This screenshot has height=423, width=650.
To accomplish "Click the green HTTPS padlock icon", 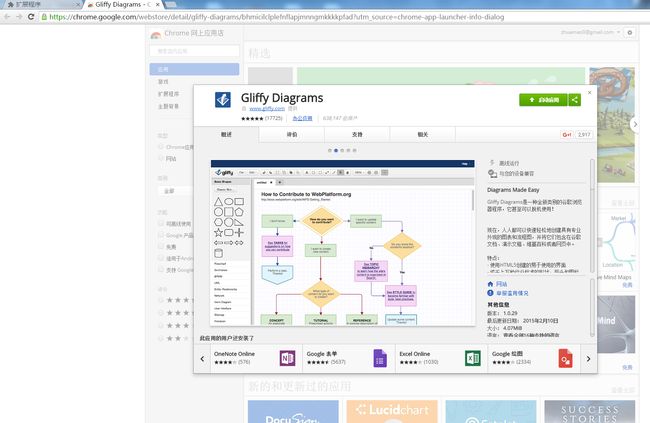I will [44, 17].
